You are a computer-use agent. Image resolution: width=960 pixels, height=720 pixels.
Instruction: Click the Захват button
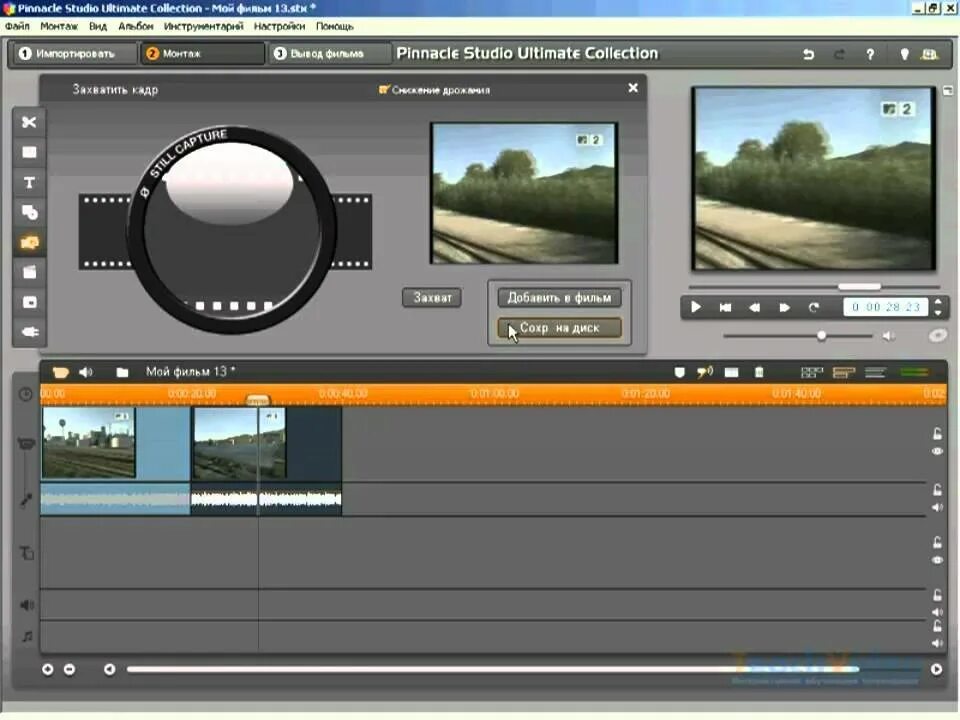(x=432, y=298)
